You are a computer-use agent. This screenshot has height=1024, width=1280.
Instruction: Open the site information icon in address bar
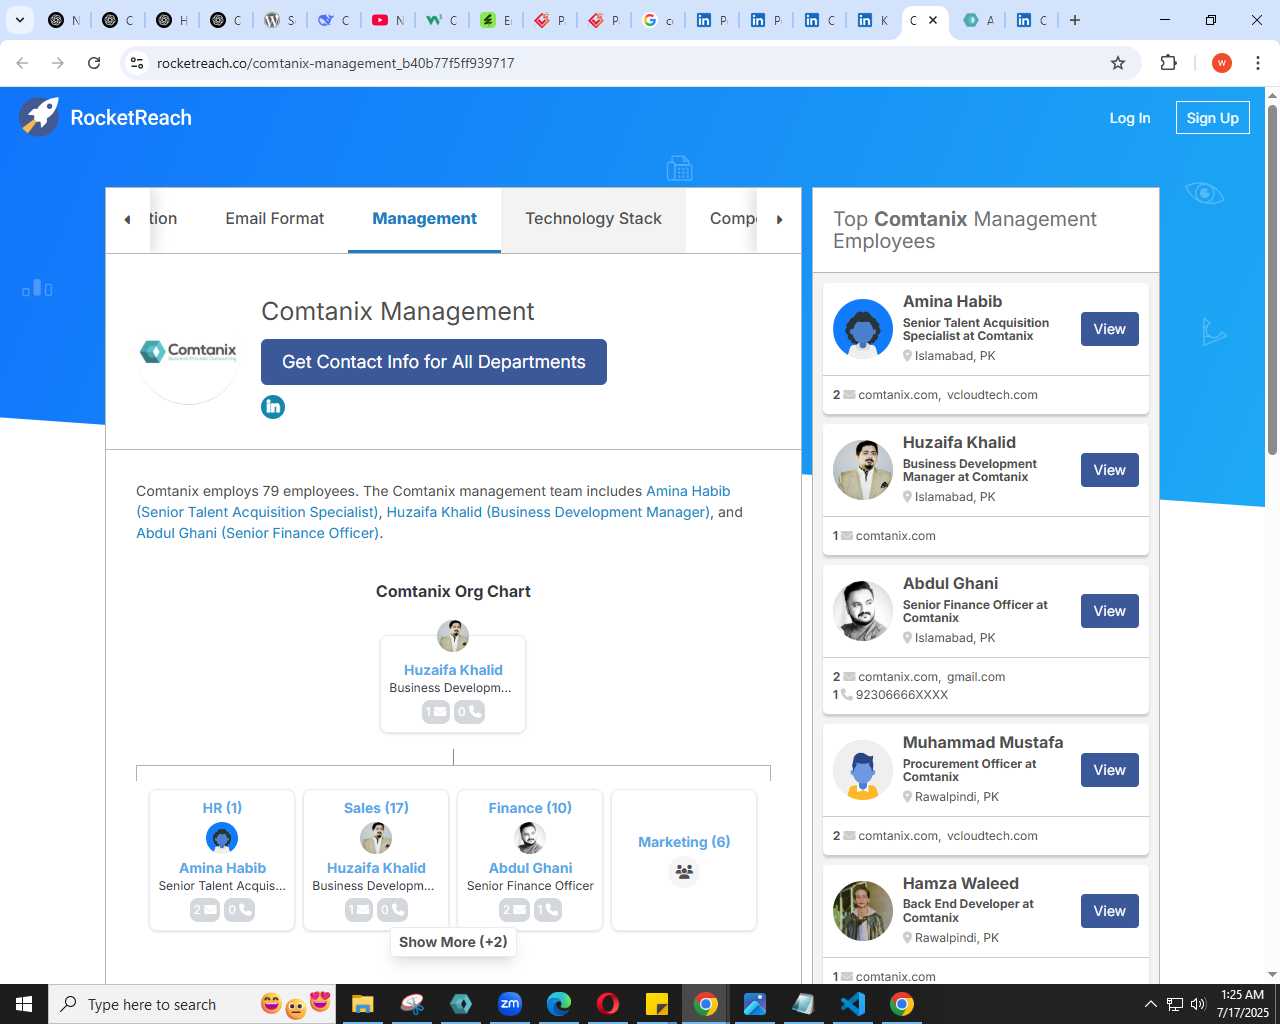click(x=137, y=63)
